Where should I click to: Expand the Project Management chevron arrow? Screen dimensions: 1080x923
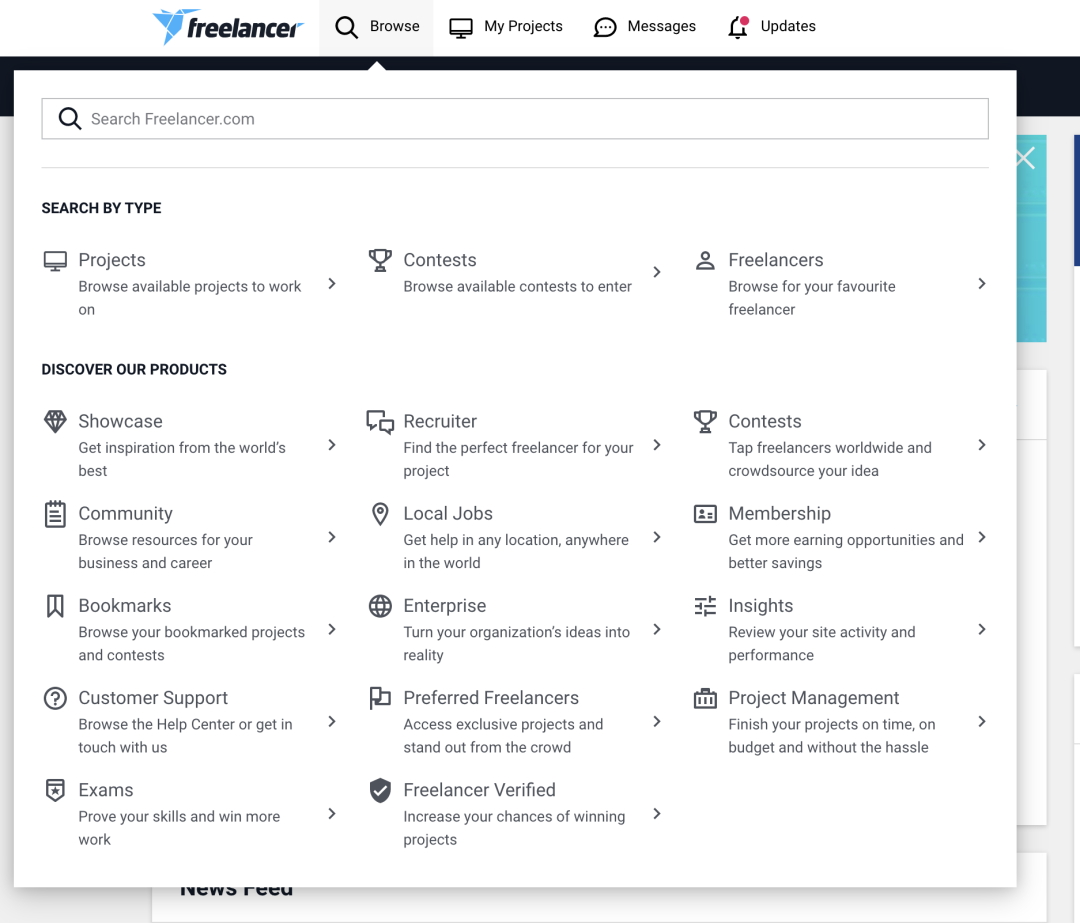[x=982, y=722]
